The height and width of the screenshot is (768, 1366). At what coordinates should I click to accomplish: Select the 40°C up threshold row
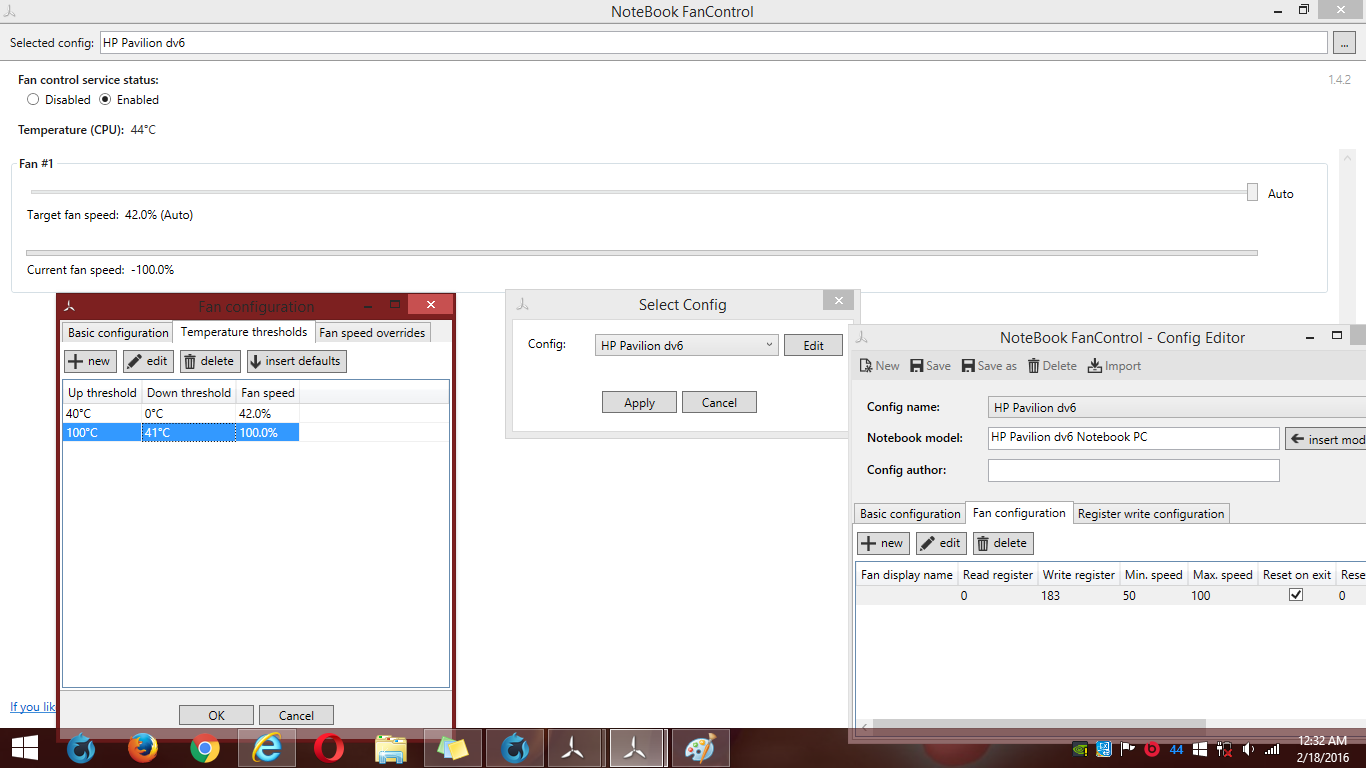pos(181,413)
